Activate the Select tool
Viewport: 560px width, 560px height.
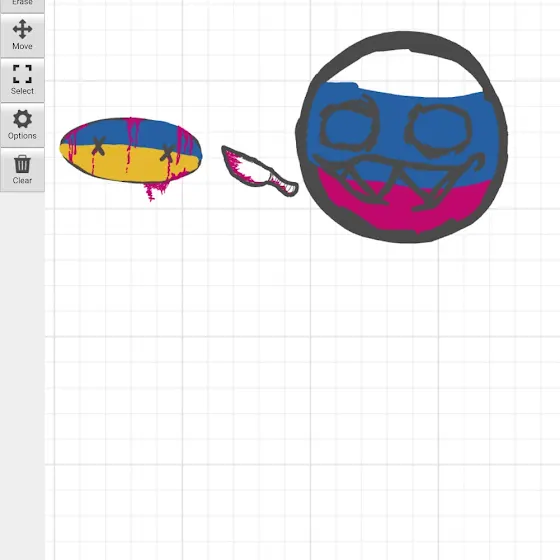[x=22, y=80]
